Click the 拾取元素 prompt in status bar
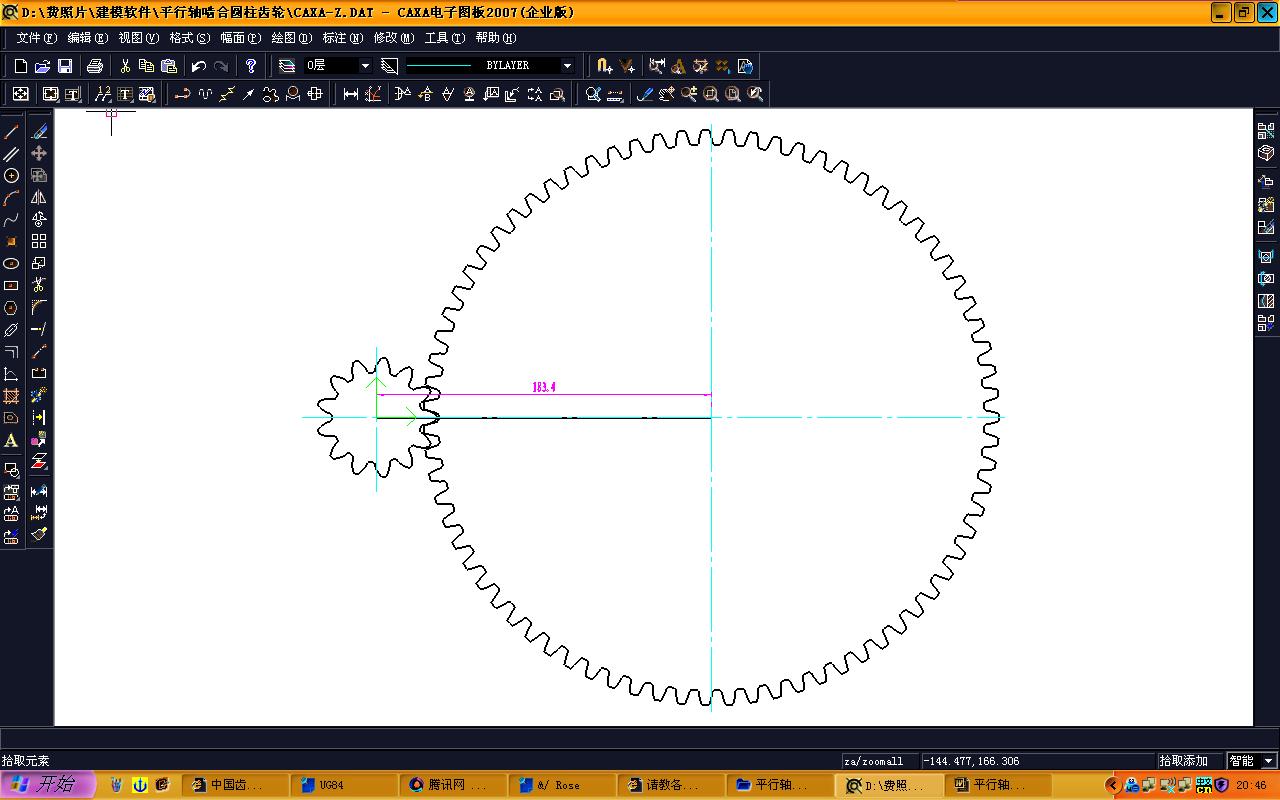This screenshot has height=800, width=1280. point(26,761)
